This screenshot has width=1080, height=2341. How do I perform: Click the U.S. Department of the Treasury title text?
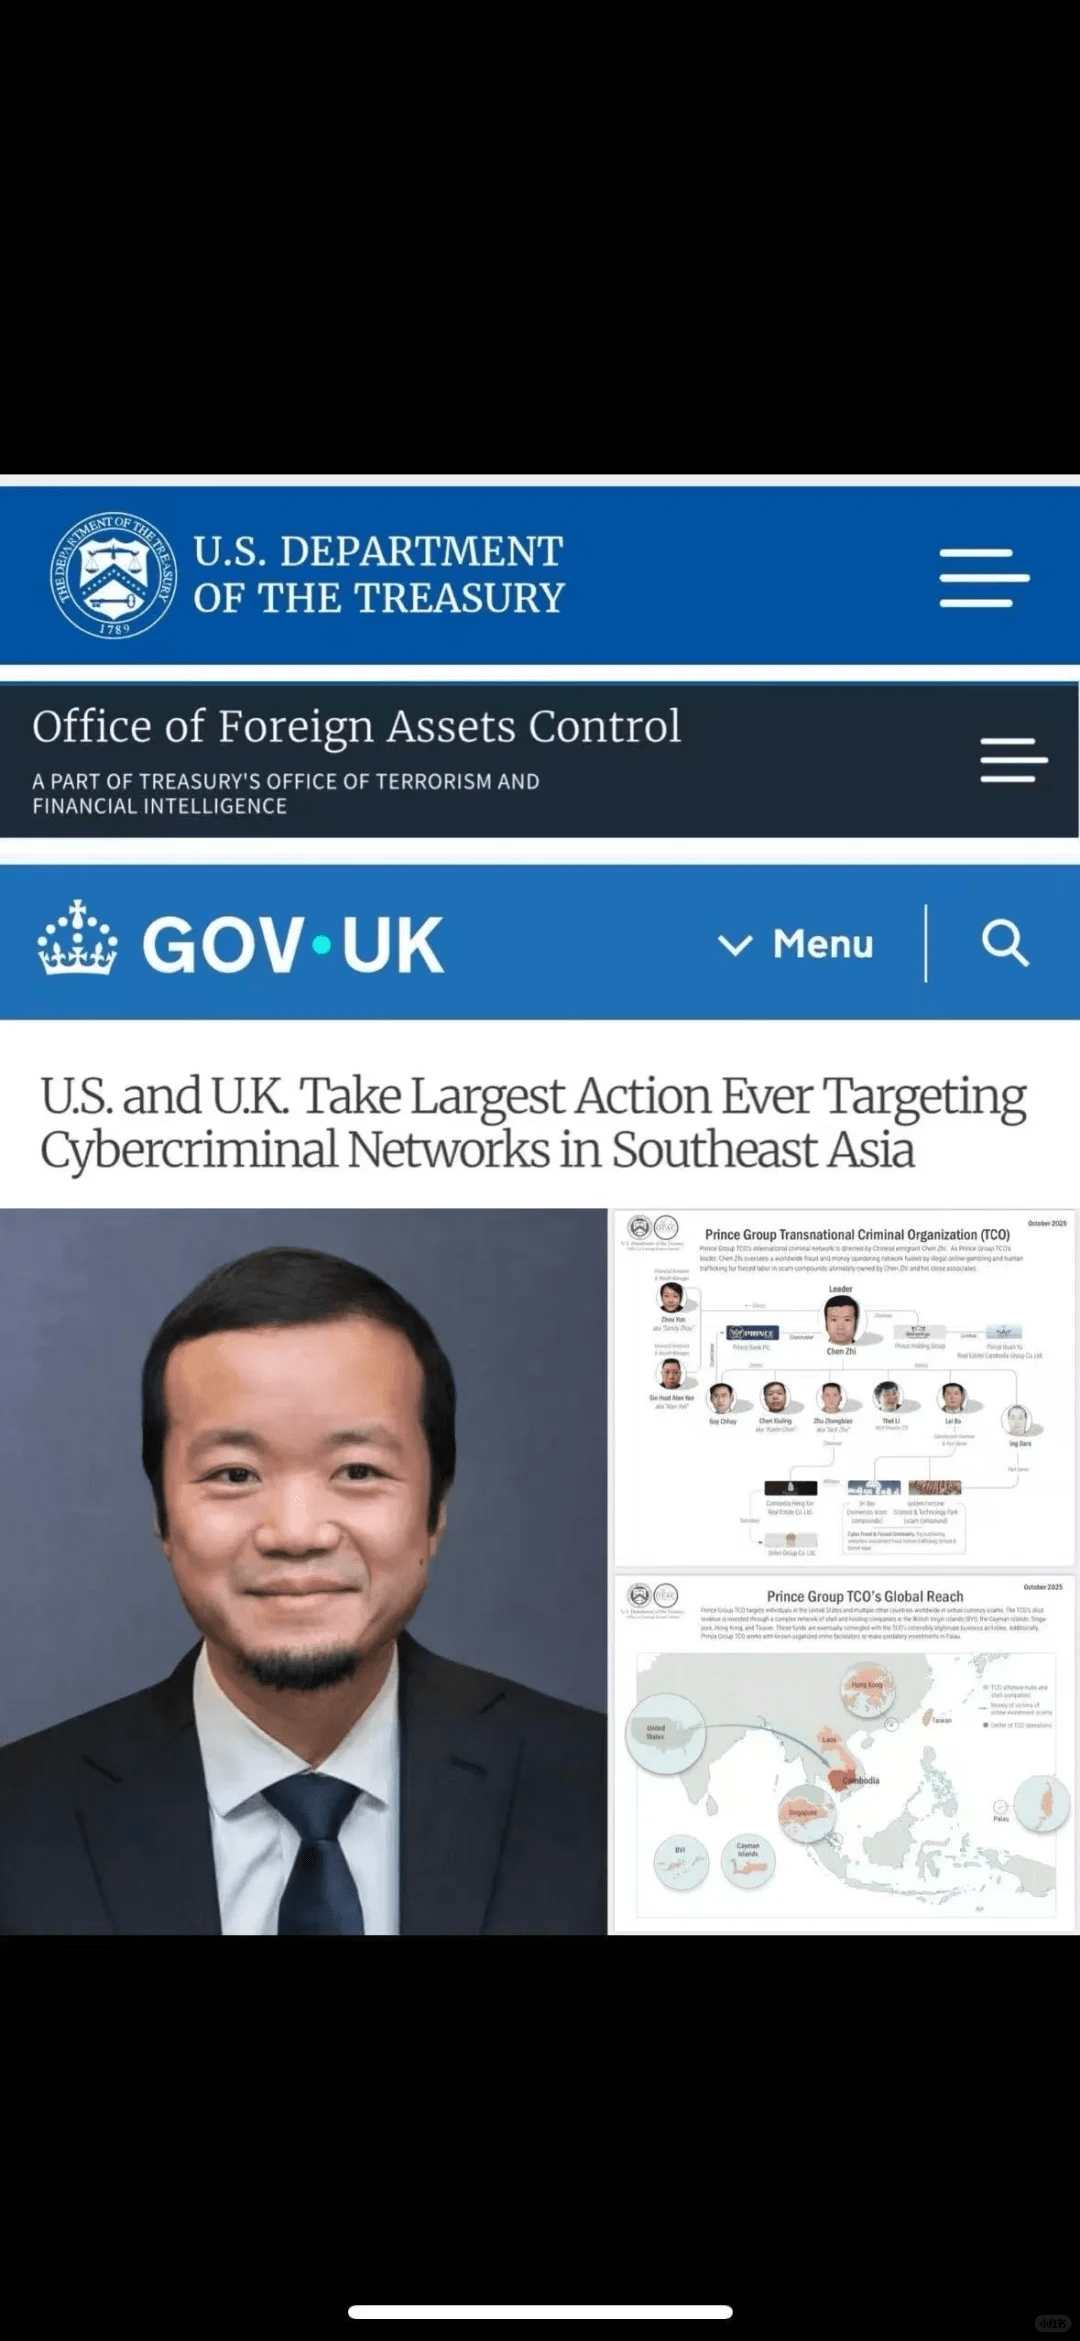click(x=378, y=574)
